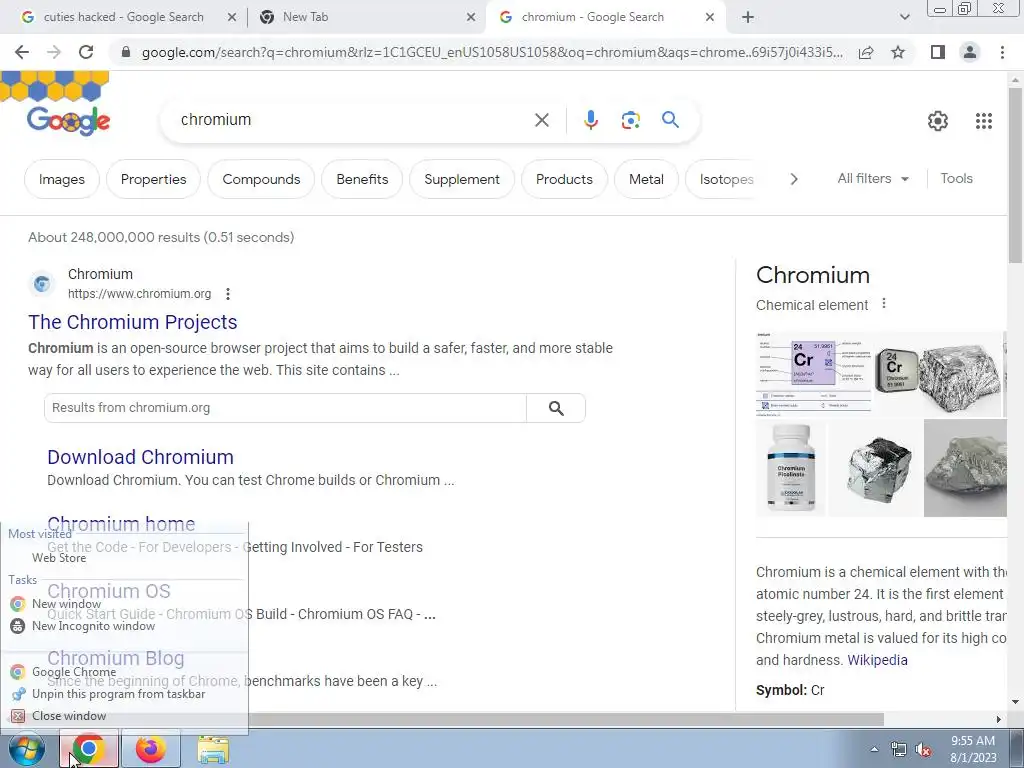Open The Chromium Projects link

point(133,322)
